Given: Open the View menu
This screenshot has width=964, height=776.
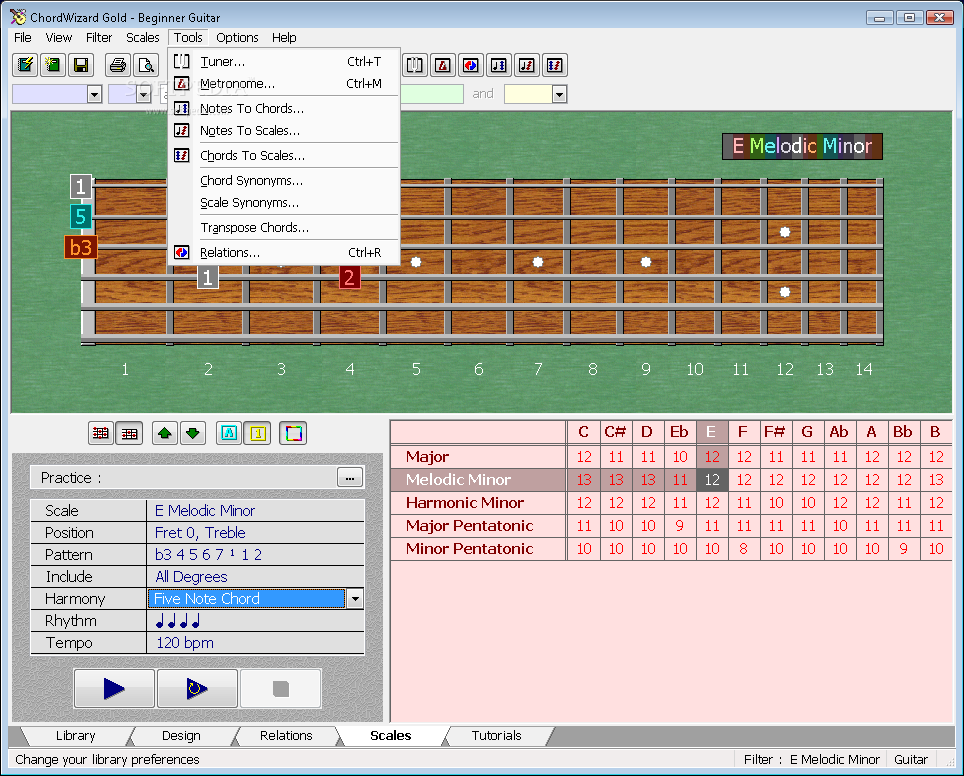Looking at the screenshot, I should pos(58,38).
